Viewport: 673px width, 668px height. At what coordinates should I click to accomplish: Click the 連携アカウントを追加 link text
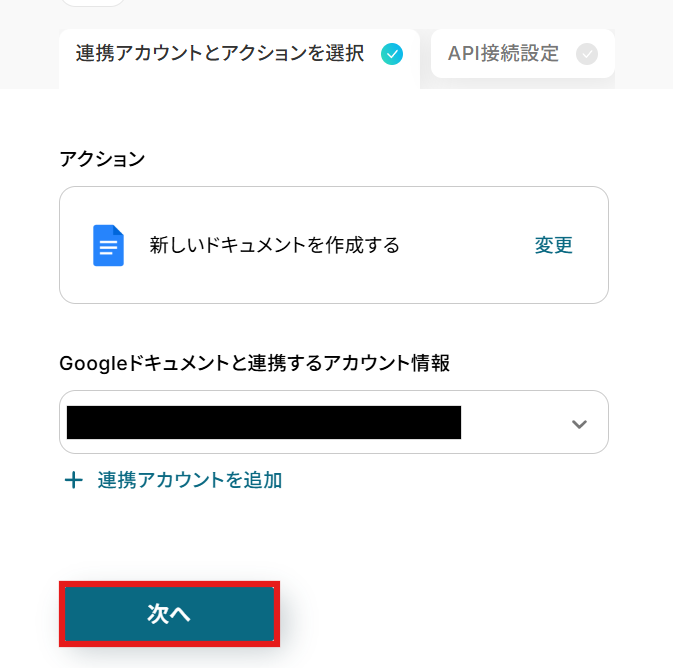click(190, 480)
